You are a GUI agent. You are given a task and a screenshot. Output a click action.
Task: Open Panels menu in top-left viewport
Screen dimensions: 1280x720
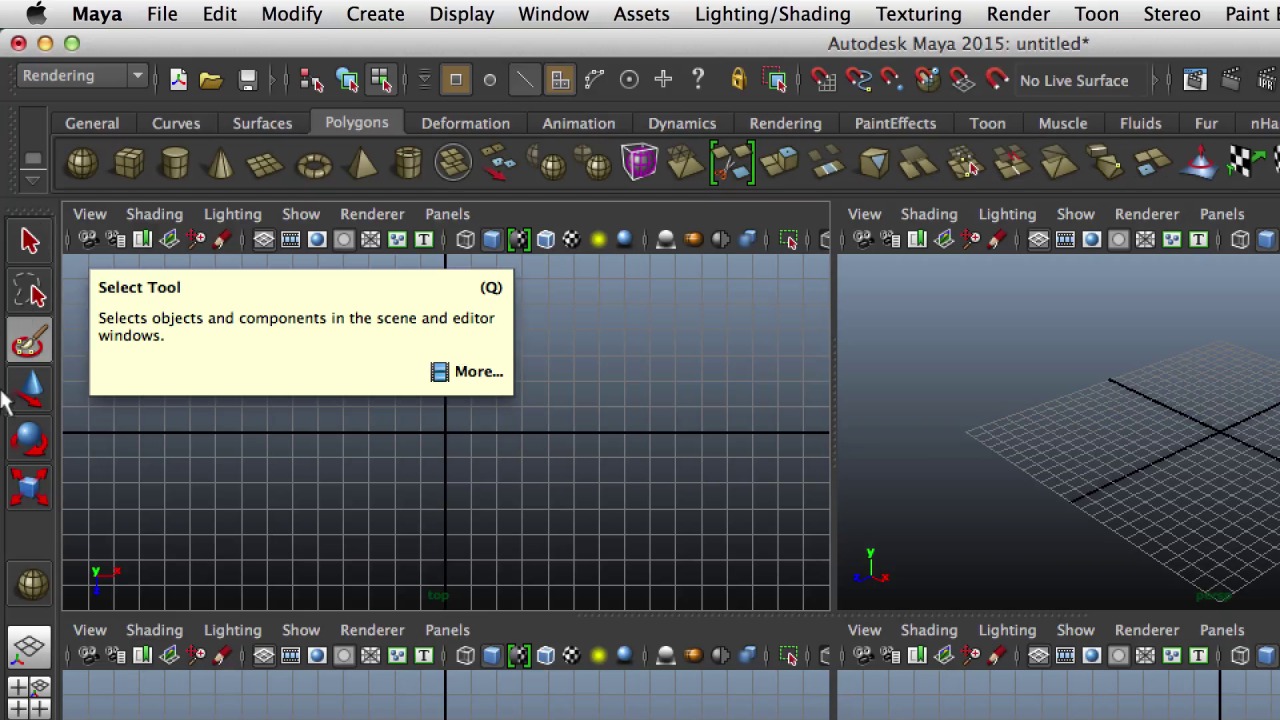click(447, 214)
